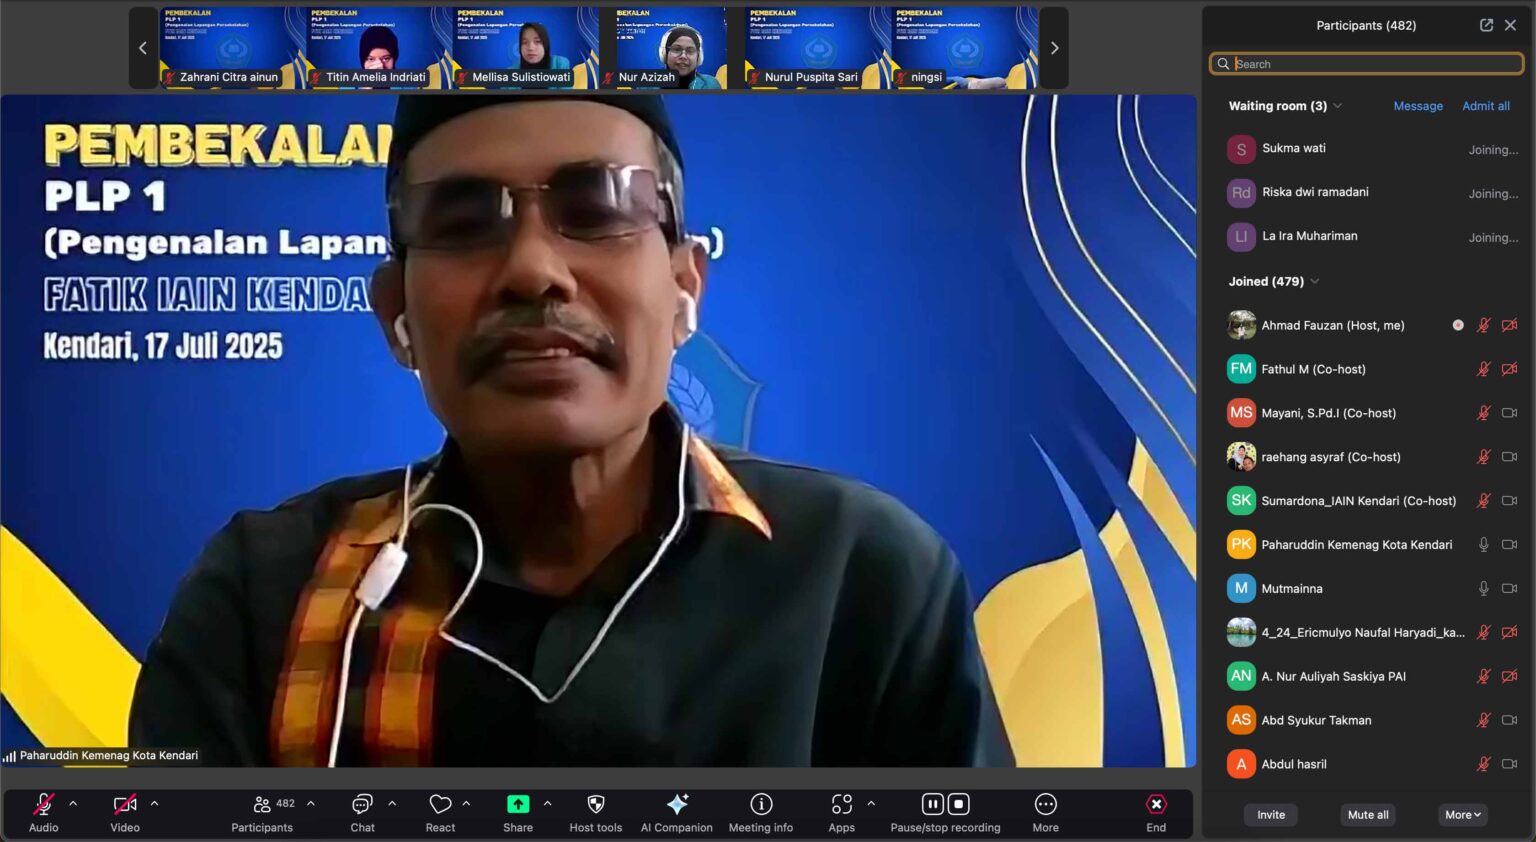
Task: Toggle video for Mayani, S.Pd.I
Action: (1510, 413)
